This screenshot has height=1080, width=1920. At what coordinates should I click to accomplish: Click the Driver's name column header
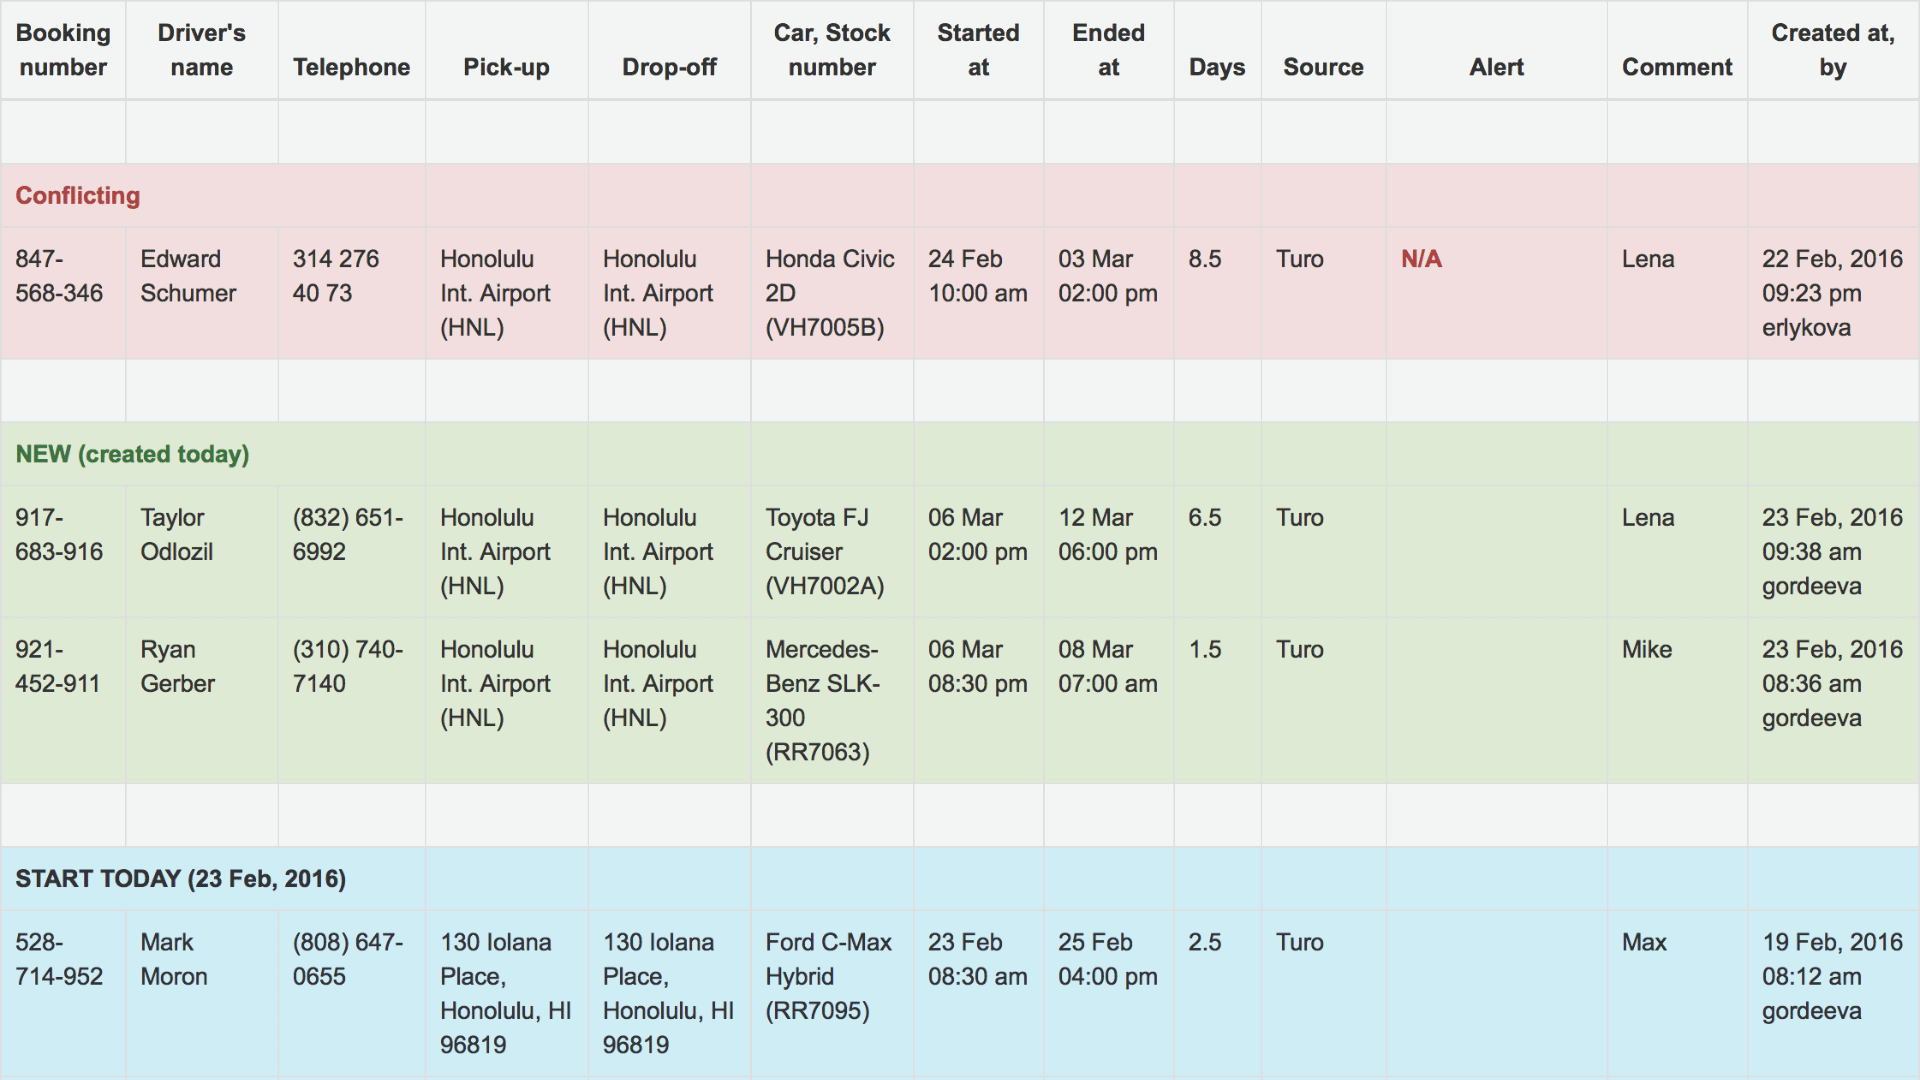coord(201,50)
